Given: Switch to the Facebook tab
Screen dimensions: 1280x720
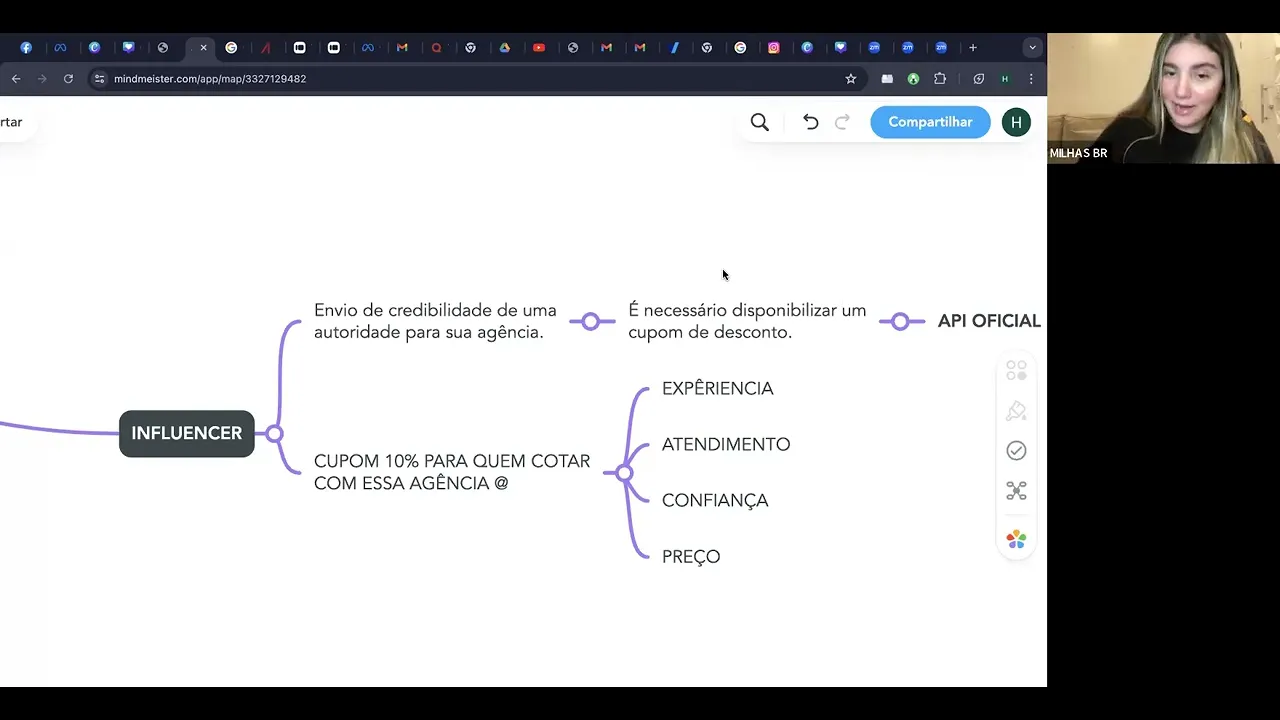Looking at the screenshot, I should click(26, 47).
